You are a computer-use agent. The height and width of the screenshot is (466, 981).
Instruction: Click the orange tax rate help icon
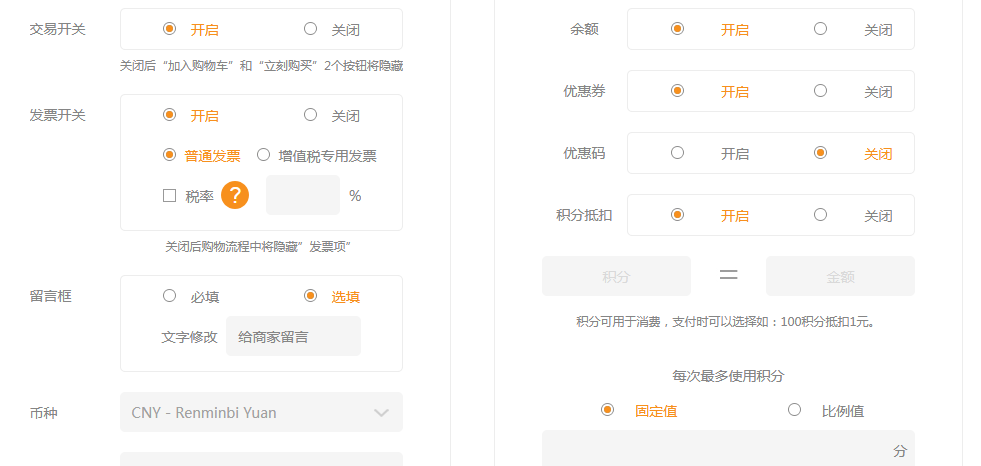click(x=235, y=195)
